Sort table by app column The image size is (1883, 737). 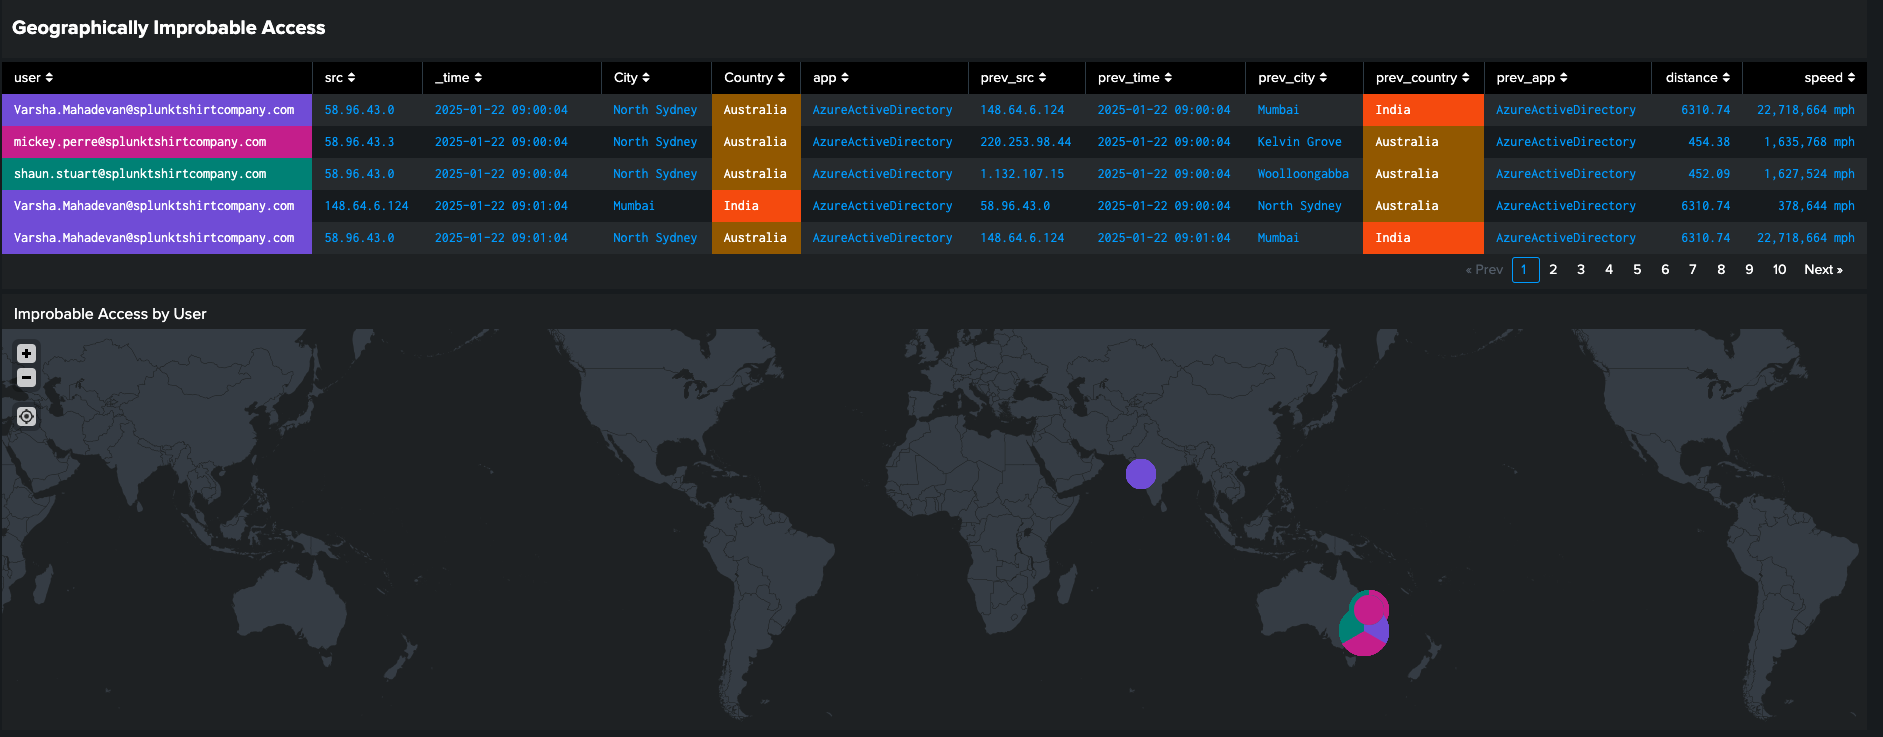831,78
